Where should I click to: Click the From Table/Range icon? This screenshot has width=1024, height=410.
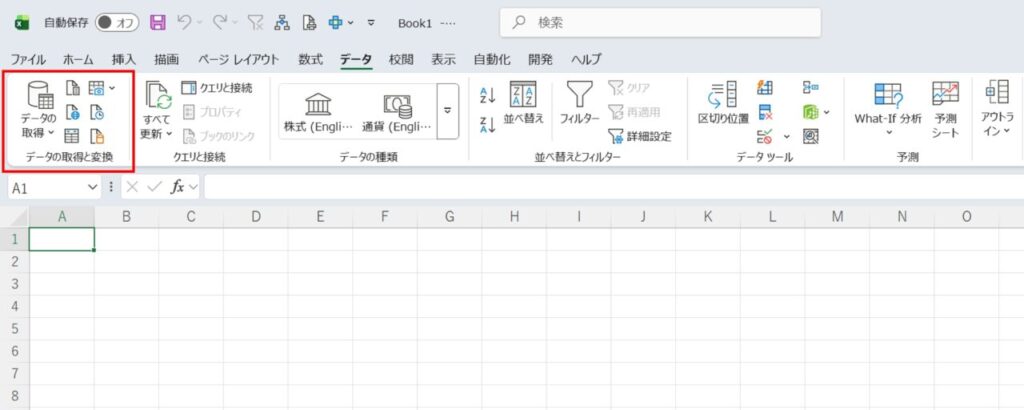(73, 136)
